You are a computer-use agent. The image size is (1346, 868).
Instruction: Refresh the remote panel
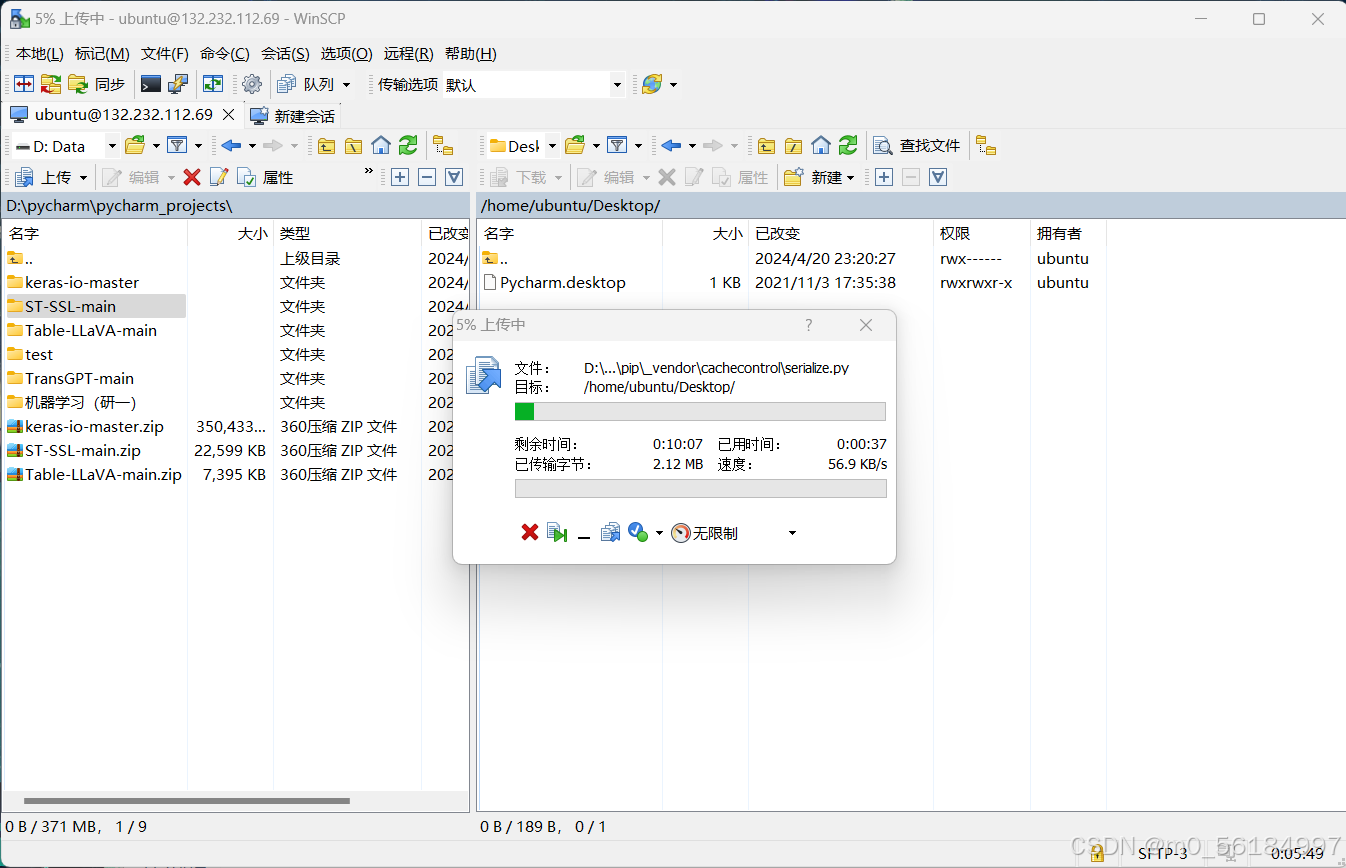click(848, 146)
